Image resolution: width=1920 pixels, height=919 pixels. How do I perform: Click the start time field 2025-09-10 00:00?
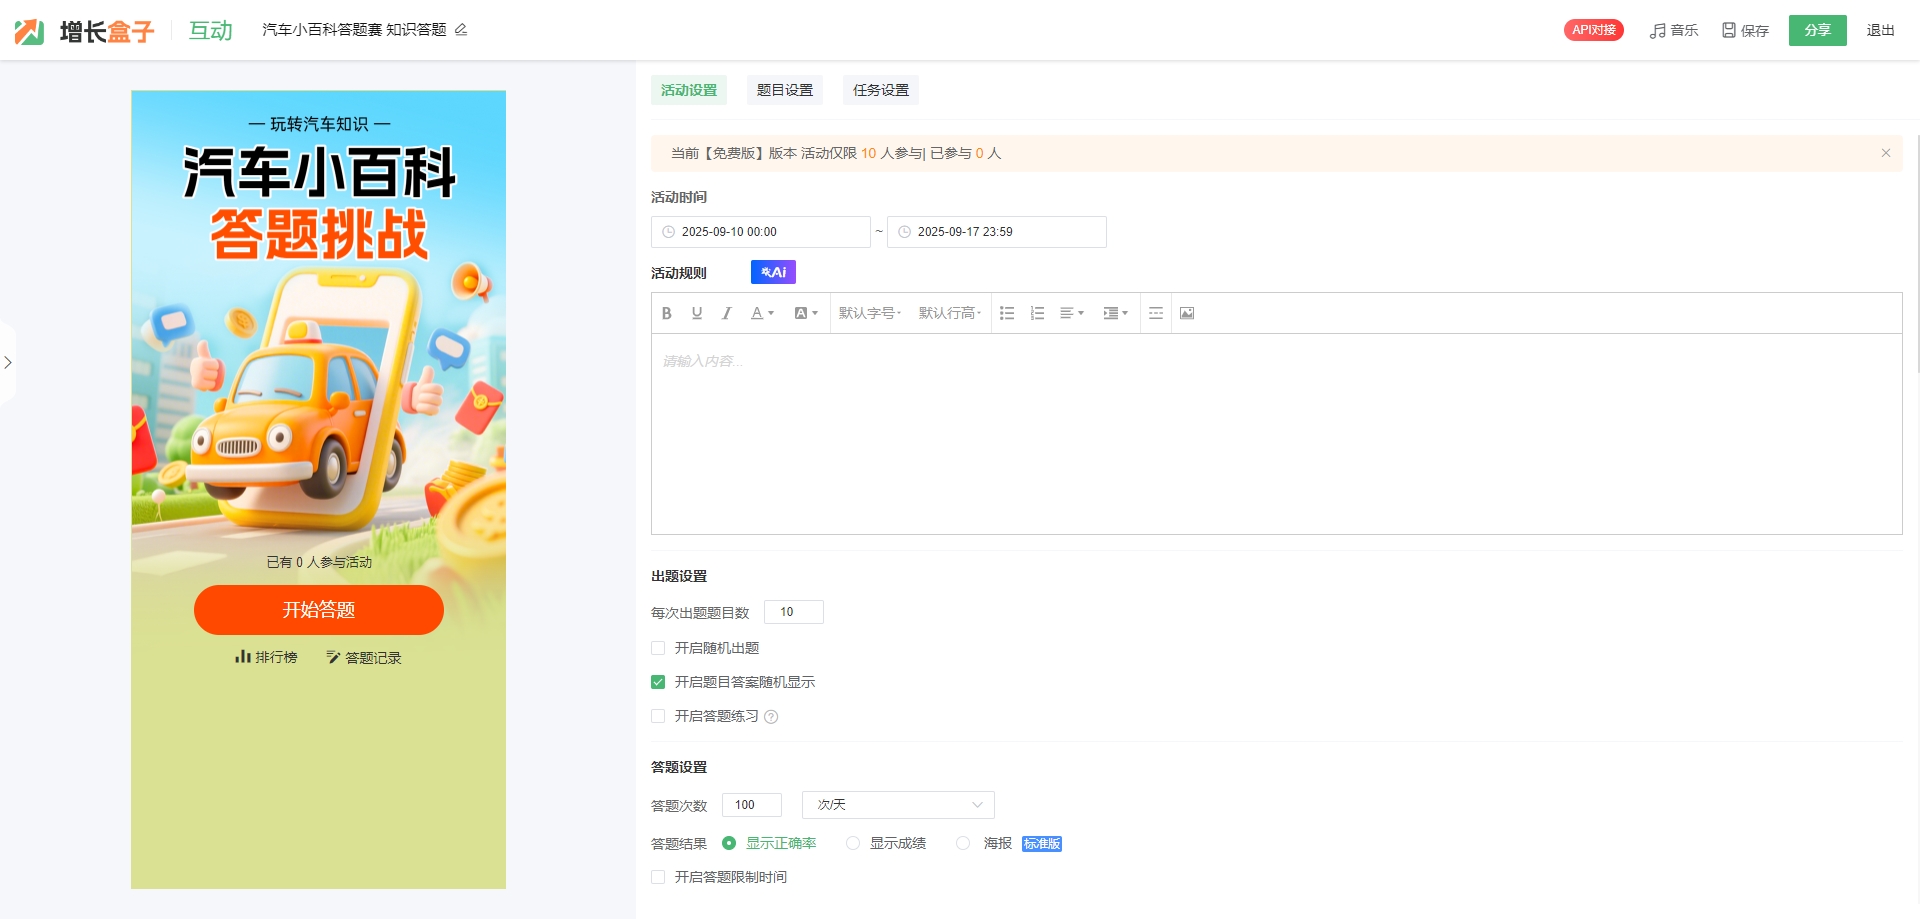click(761, 232)
